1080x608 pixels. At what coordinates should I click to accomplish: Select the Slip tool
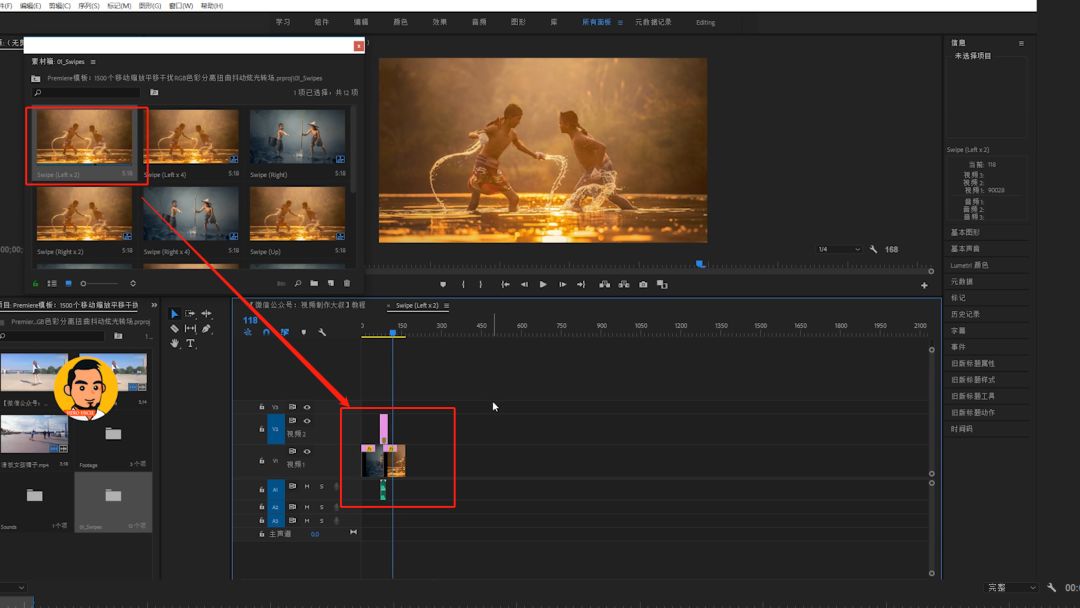(190, 328)
